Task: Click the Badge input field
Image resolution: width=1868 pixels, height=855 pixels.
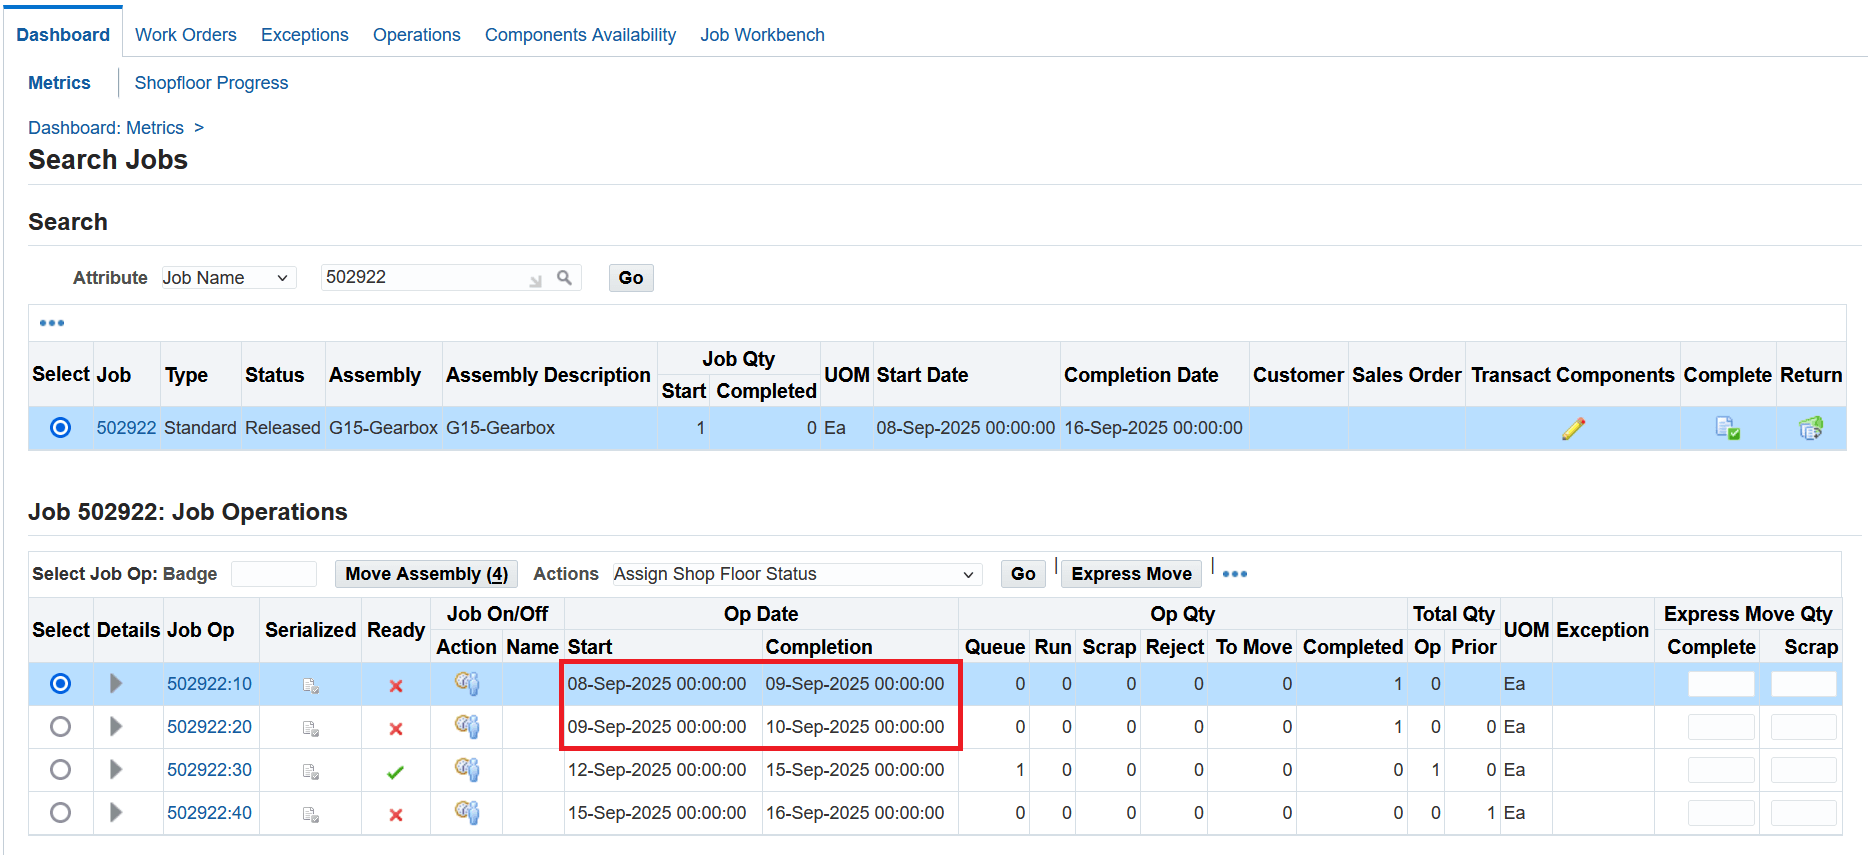Action: coord(274,574)
